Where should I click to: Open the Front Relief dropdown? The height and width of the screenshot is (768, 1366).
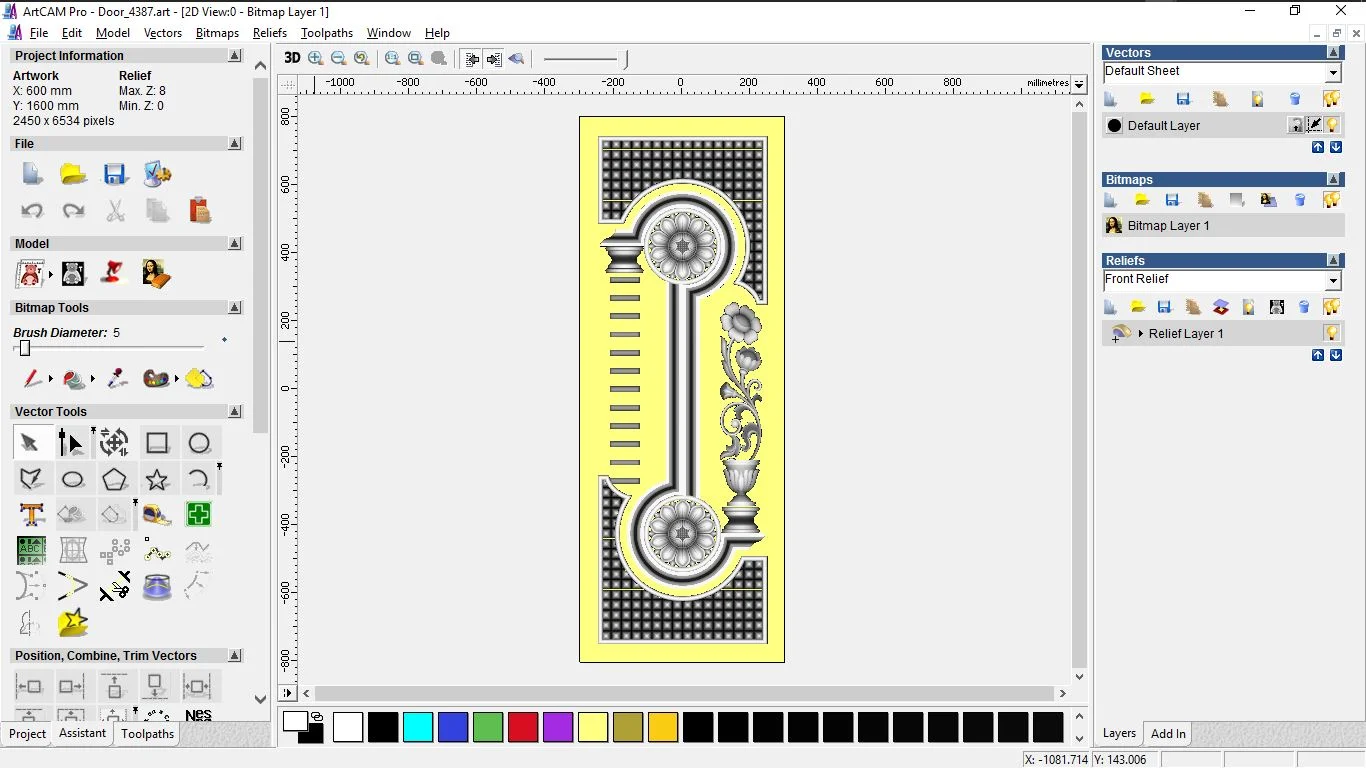[1333, 280]
